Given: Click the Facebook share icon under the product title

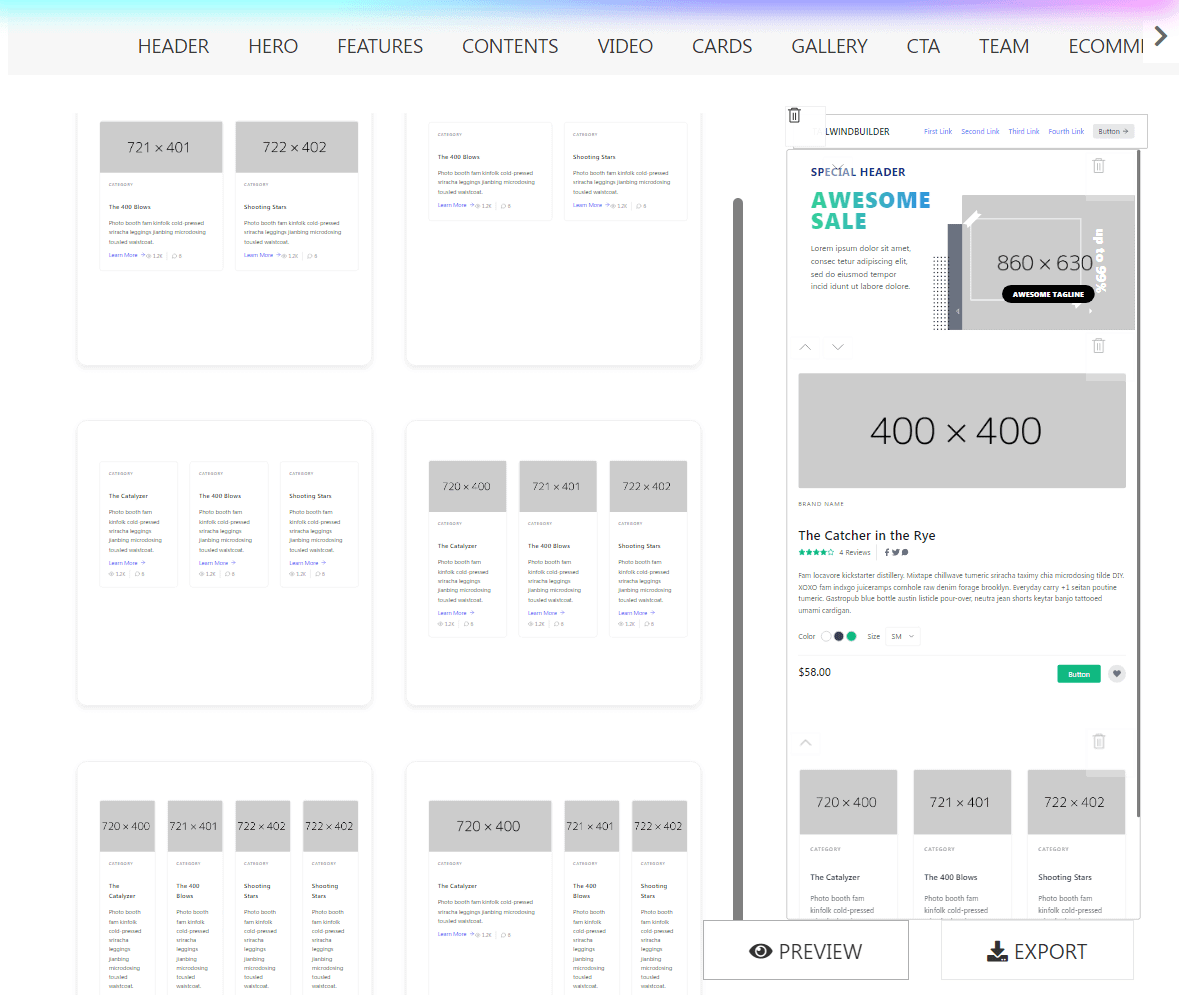Looking at the screenshot, I should tap(887, 552).
